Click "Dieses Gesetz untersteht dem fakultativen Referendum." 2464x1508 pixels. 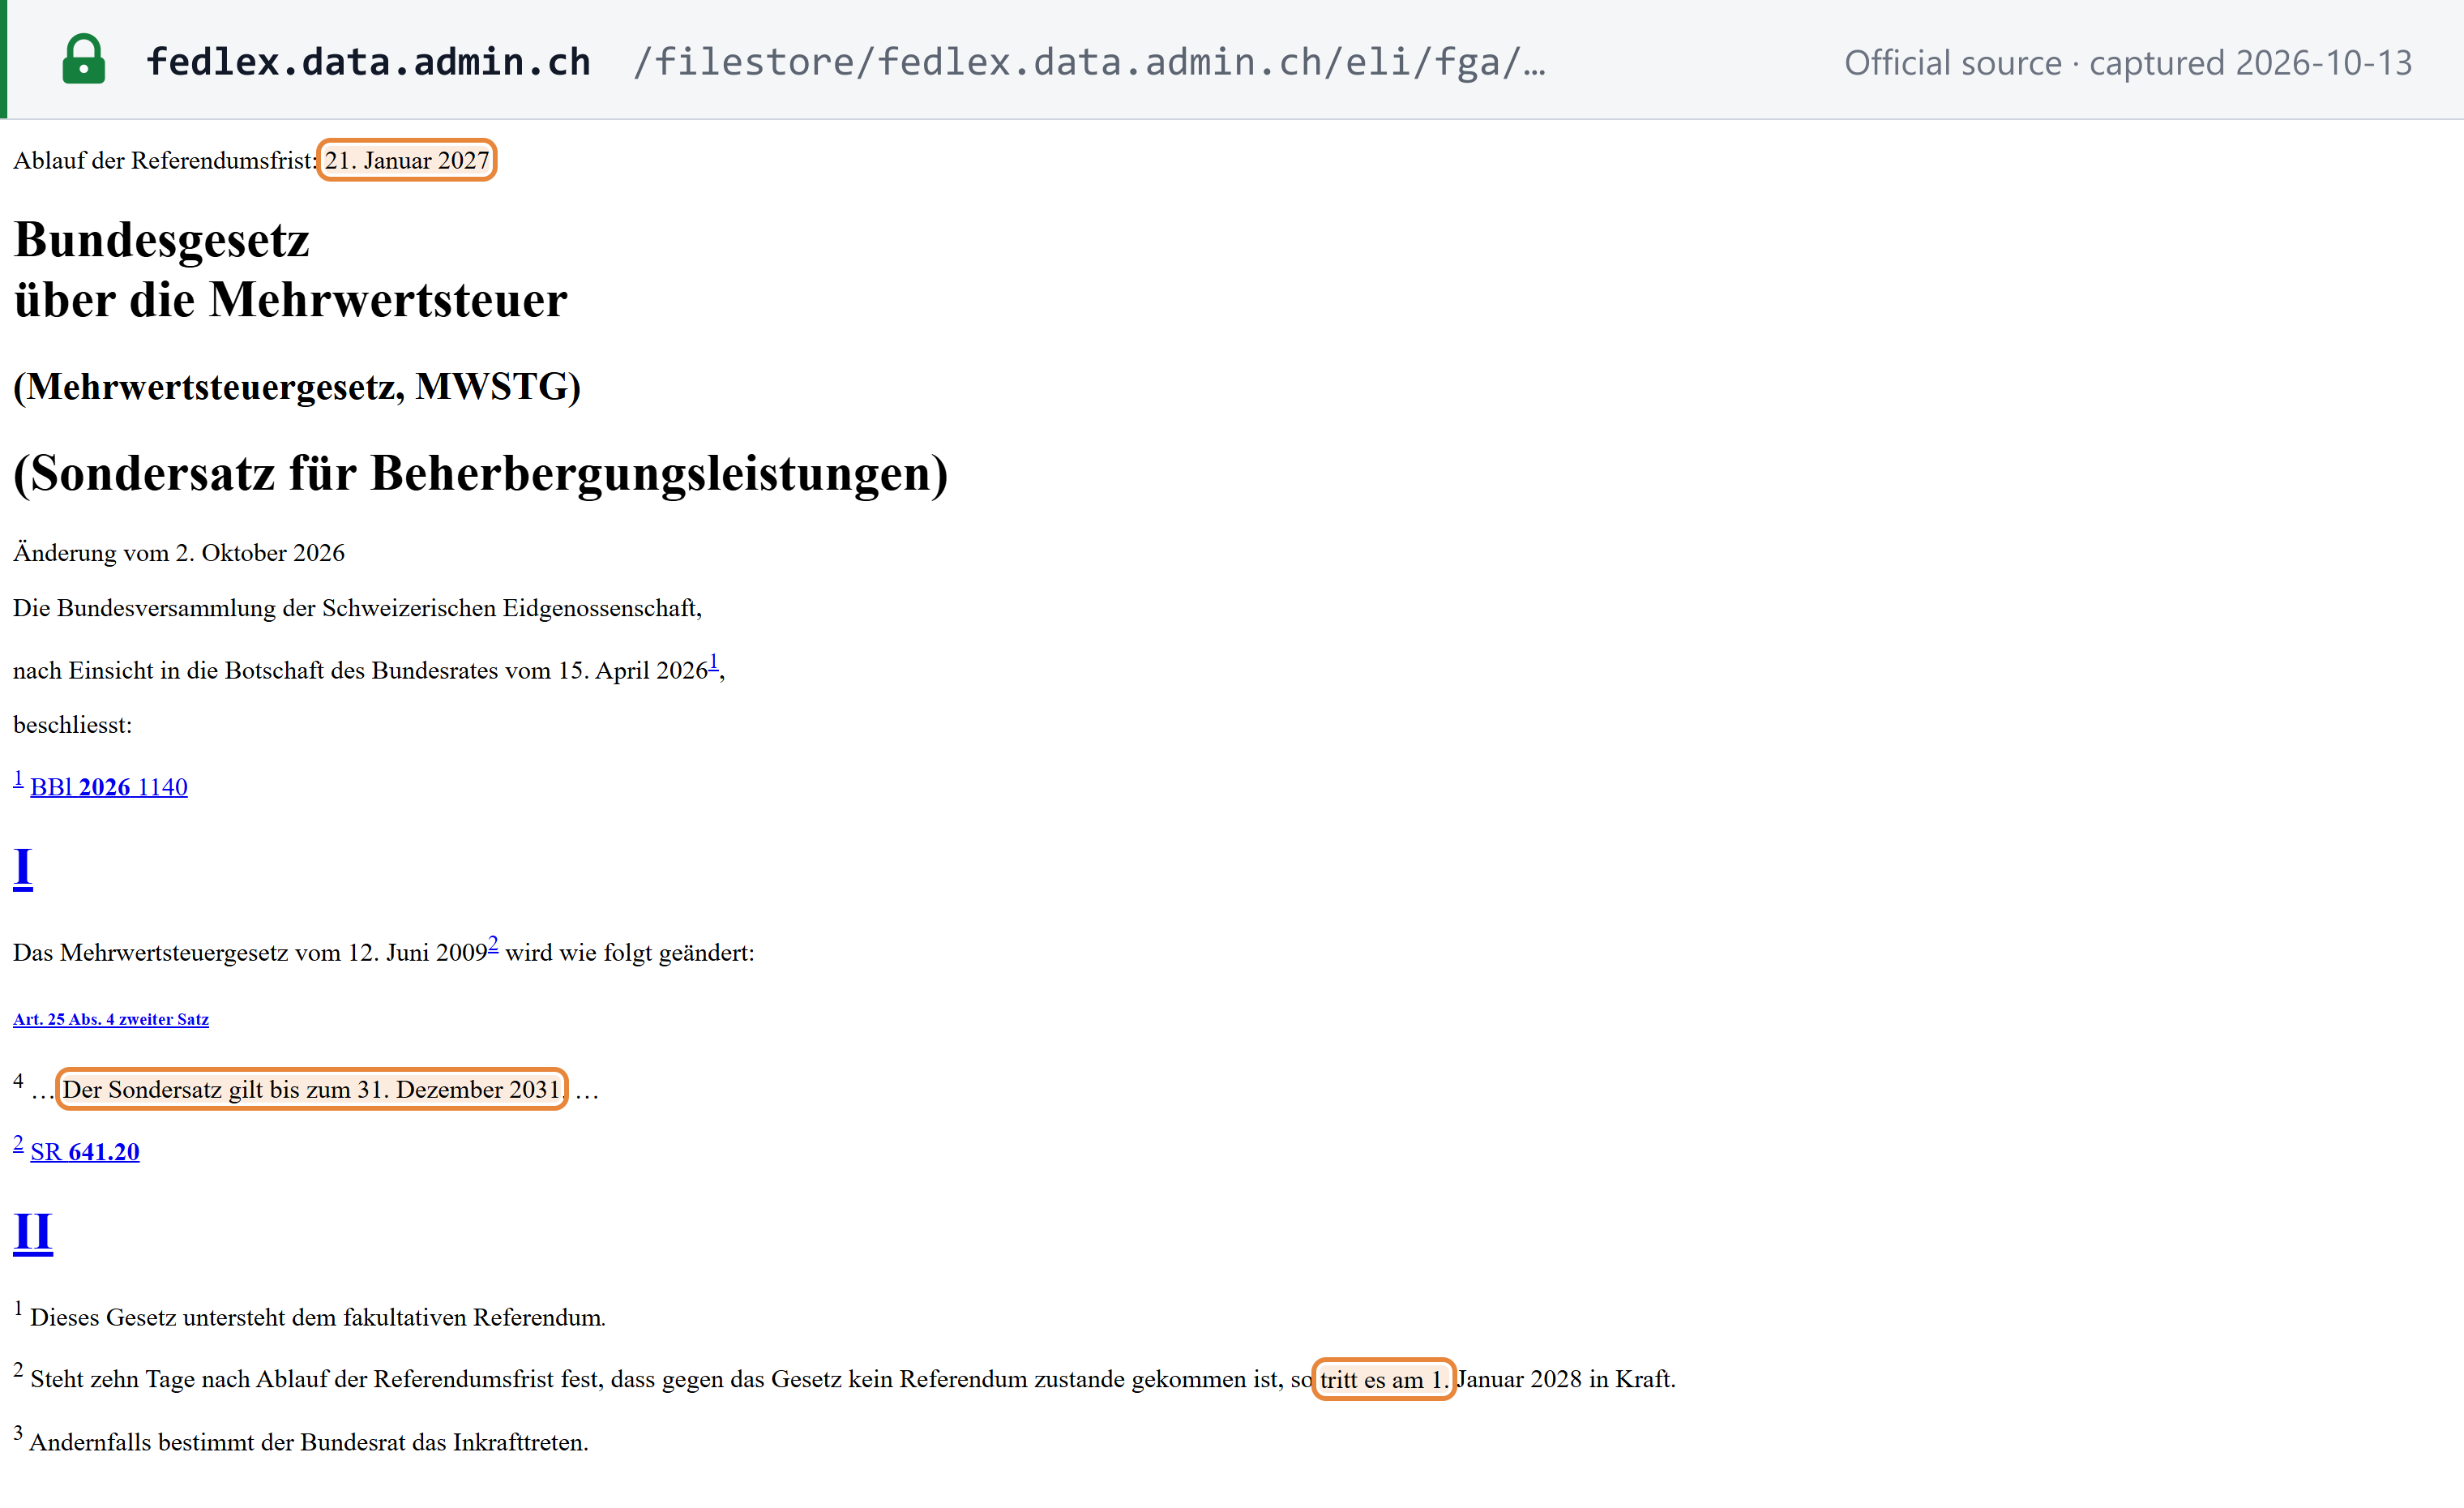[x=318, y=1317]
